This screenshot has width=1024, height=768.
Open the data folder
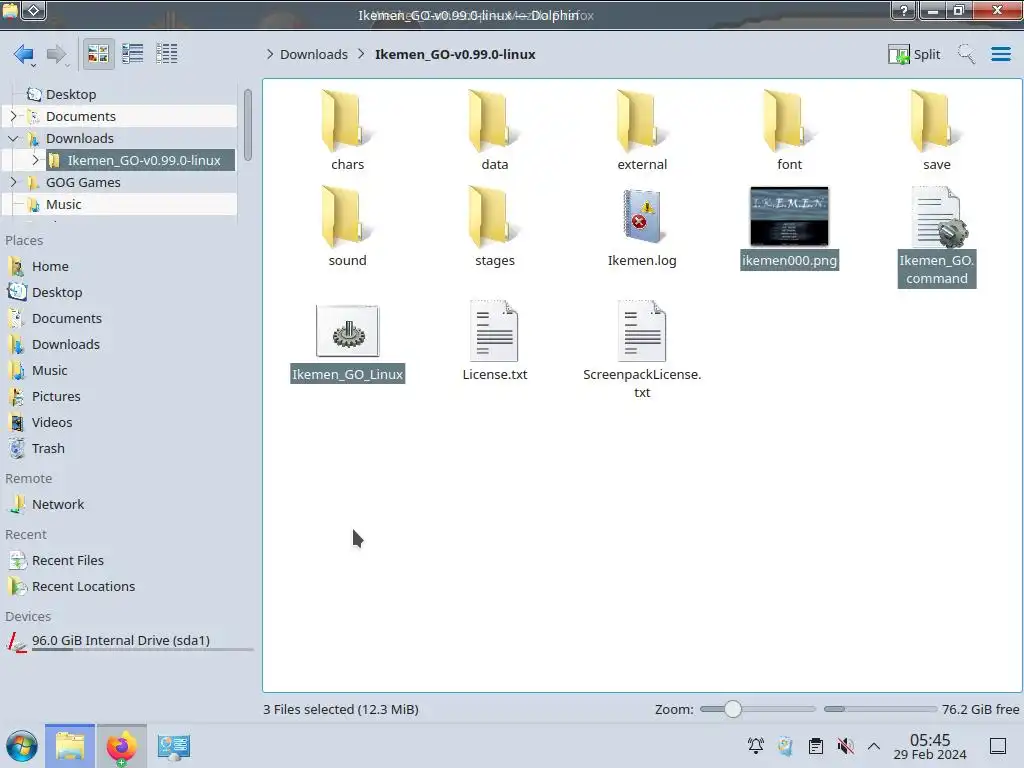click(x=494, y=131)
